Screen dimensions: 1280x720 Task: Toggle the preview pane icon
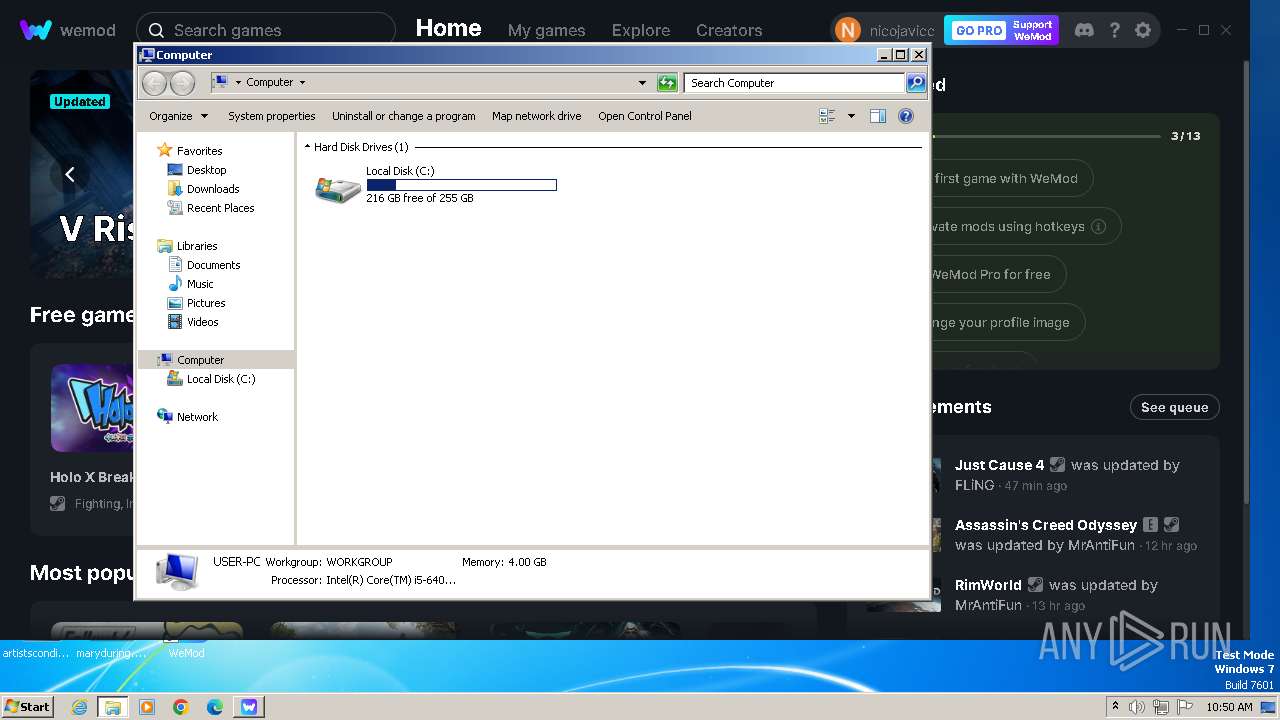click(878, 116)
